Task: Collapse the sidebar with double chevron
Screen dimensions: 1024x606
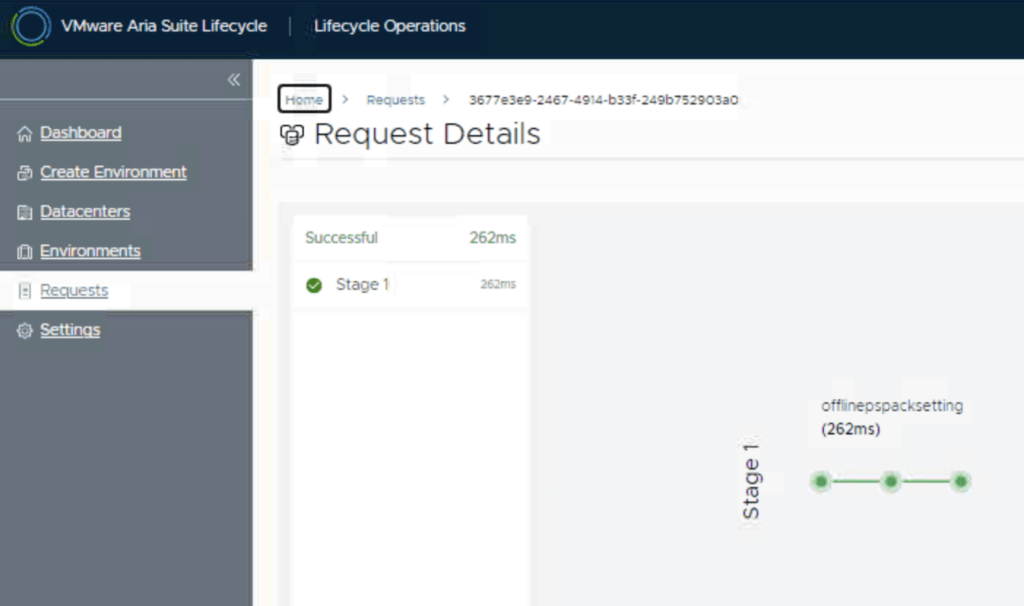Action: 233,80
